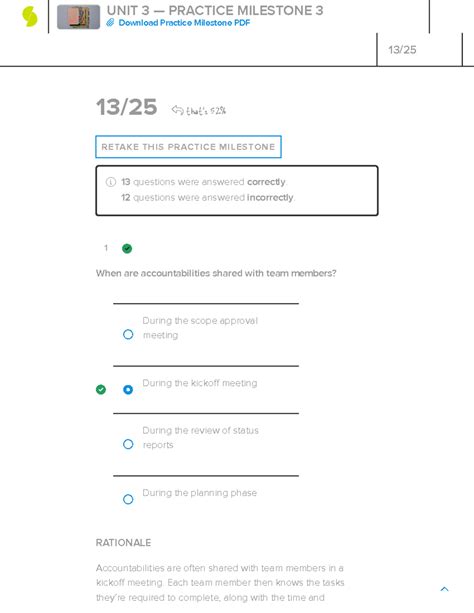This screenshot has width=474, height=613.
Task: Click the green Sophia logo icon
Action: coord(30,17)
